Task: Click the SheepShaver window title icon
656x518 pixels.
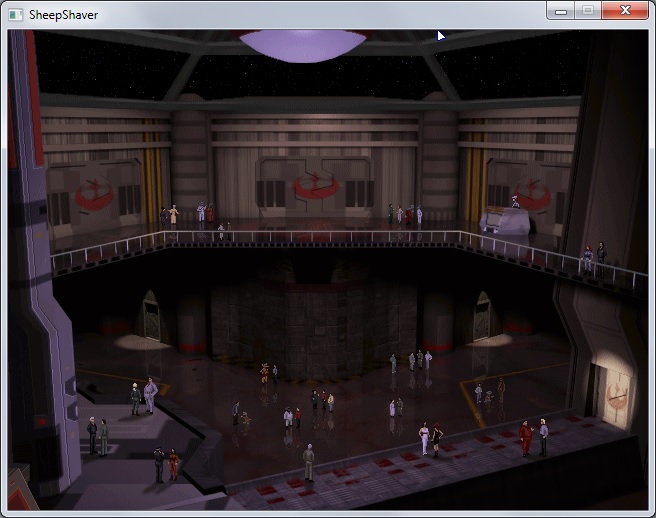Action: 15,15
